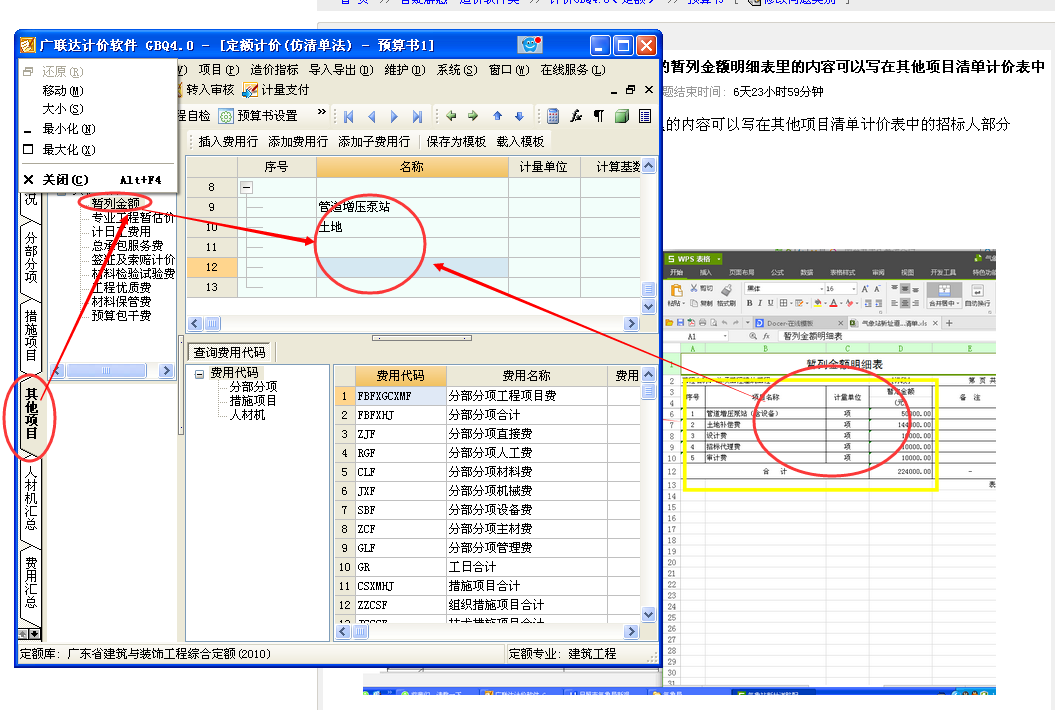Click the undo arrow in WPS quick toolbar
The image size is (1055, 710).
click(x=725, y=323)
